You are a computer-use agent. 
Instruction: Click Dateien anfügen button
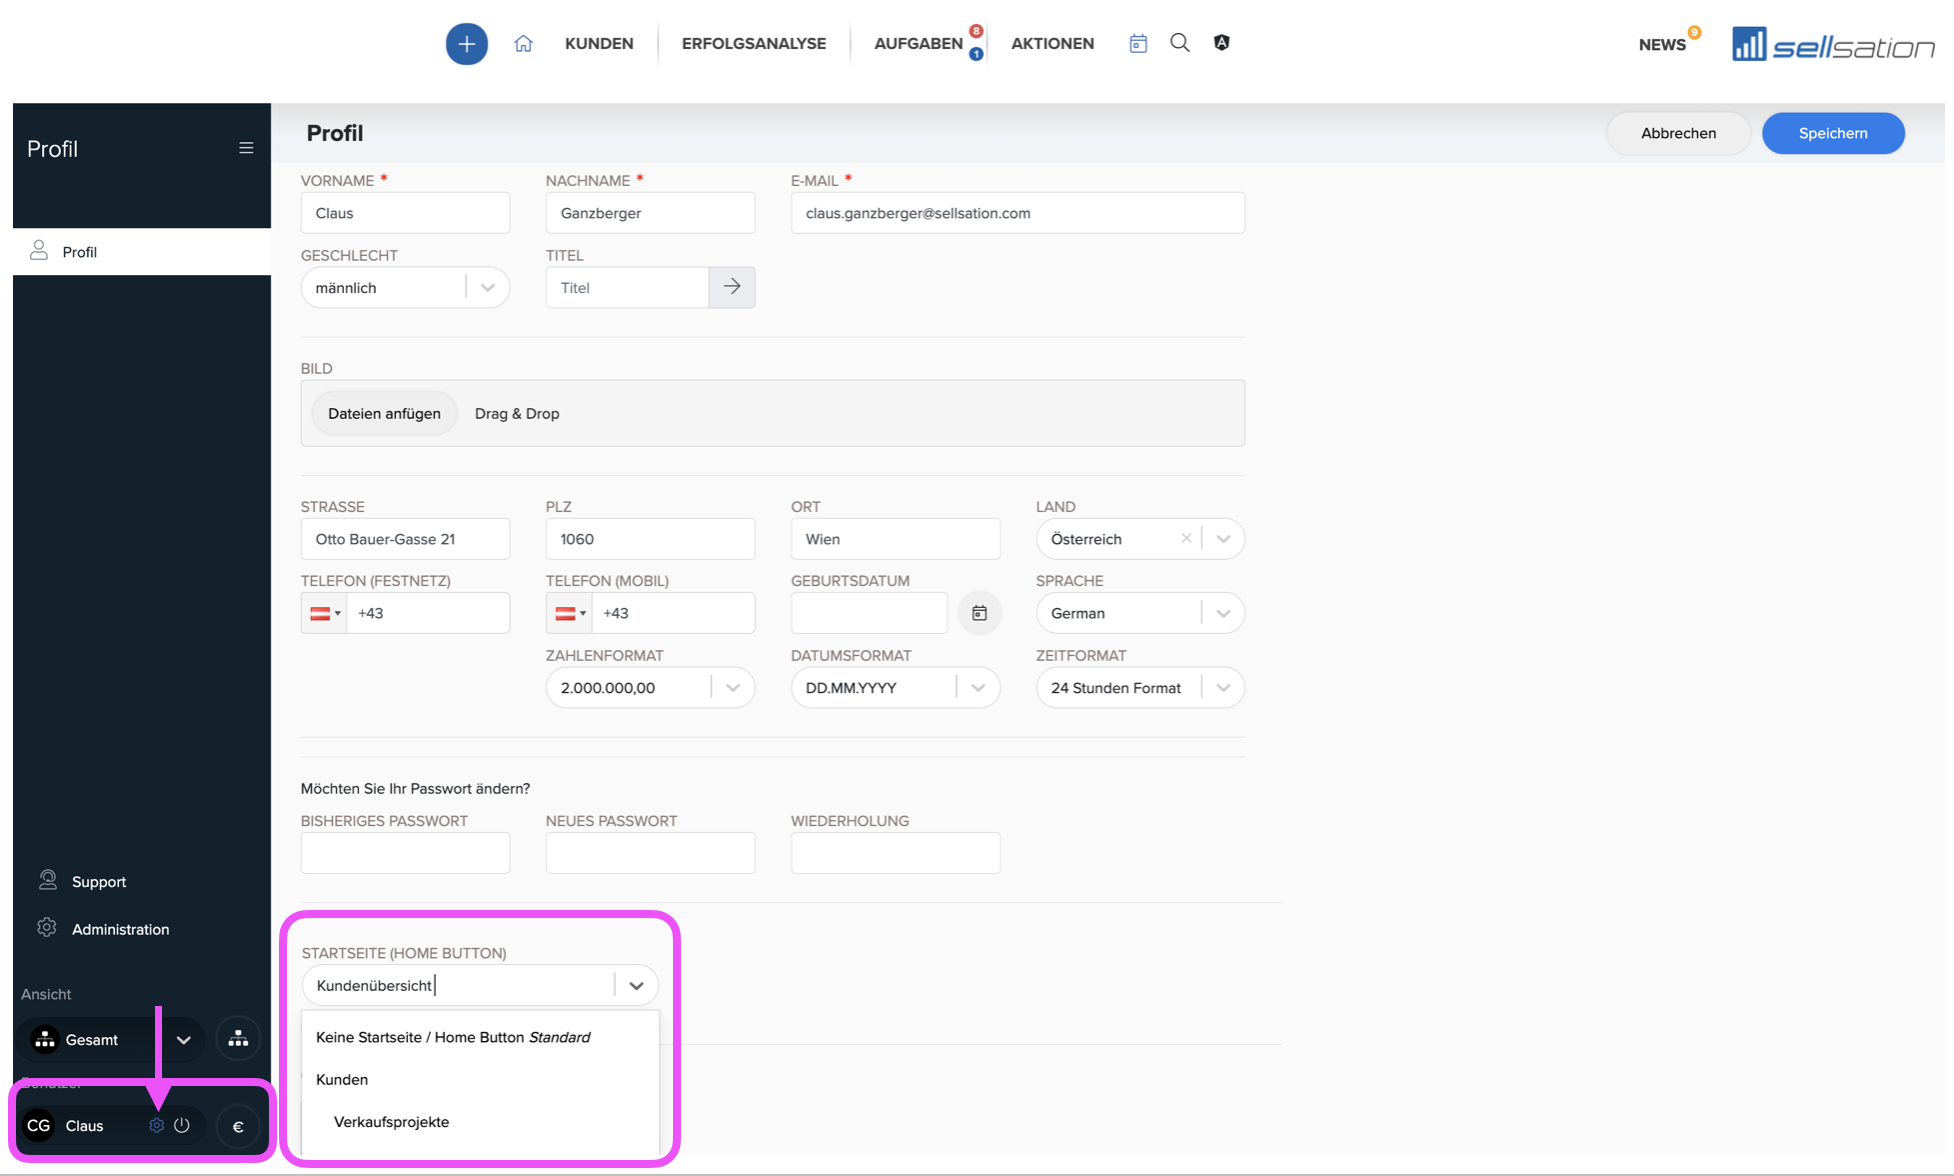pyautogui.click(x=384, y=413)
